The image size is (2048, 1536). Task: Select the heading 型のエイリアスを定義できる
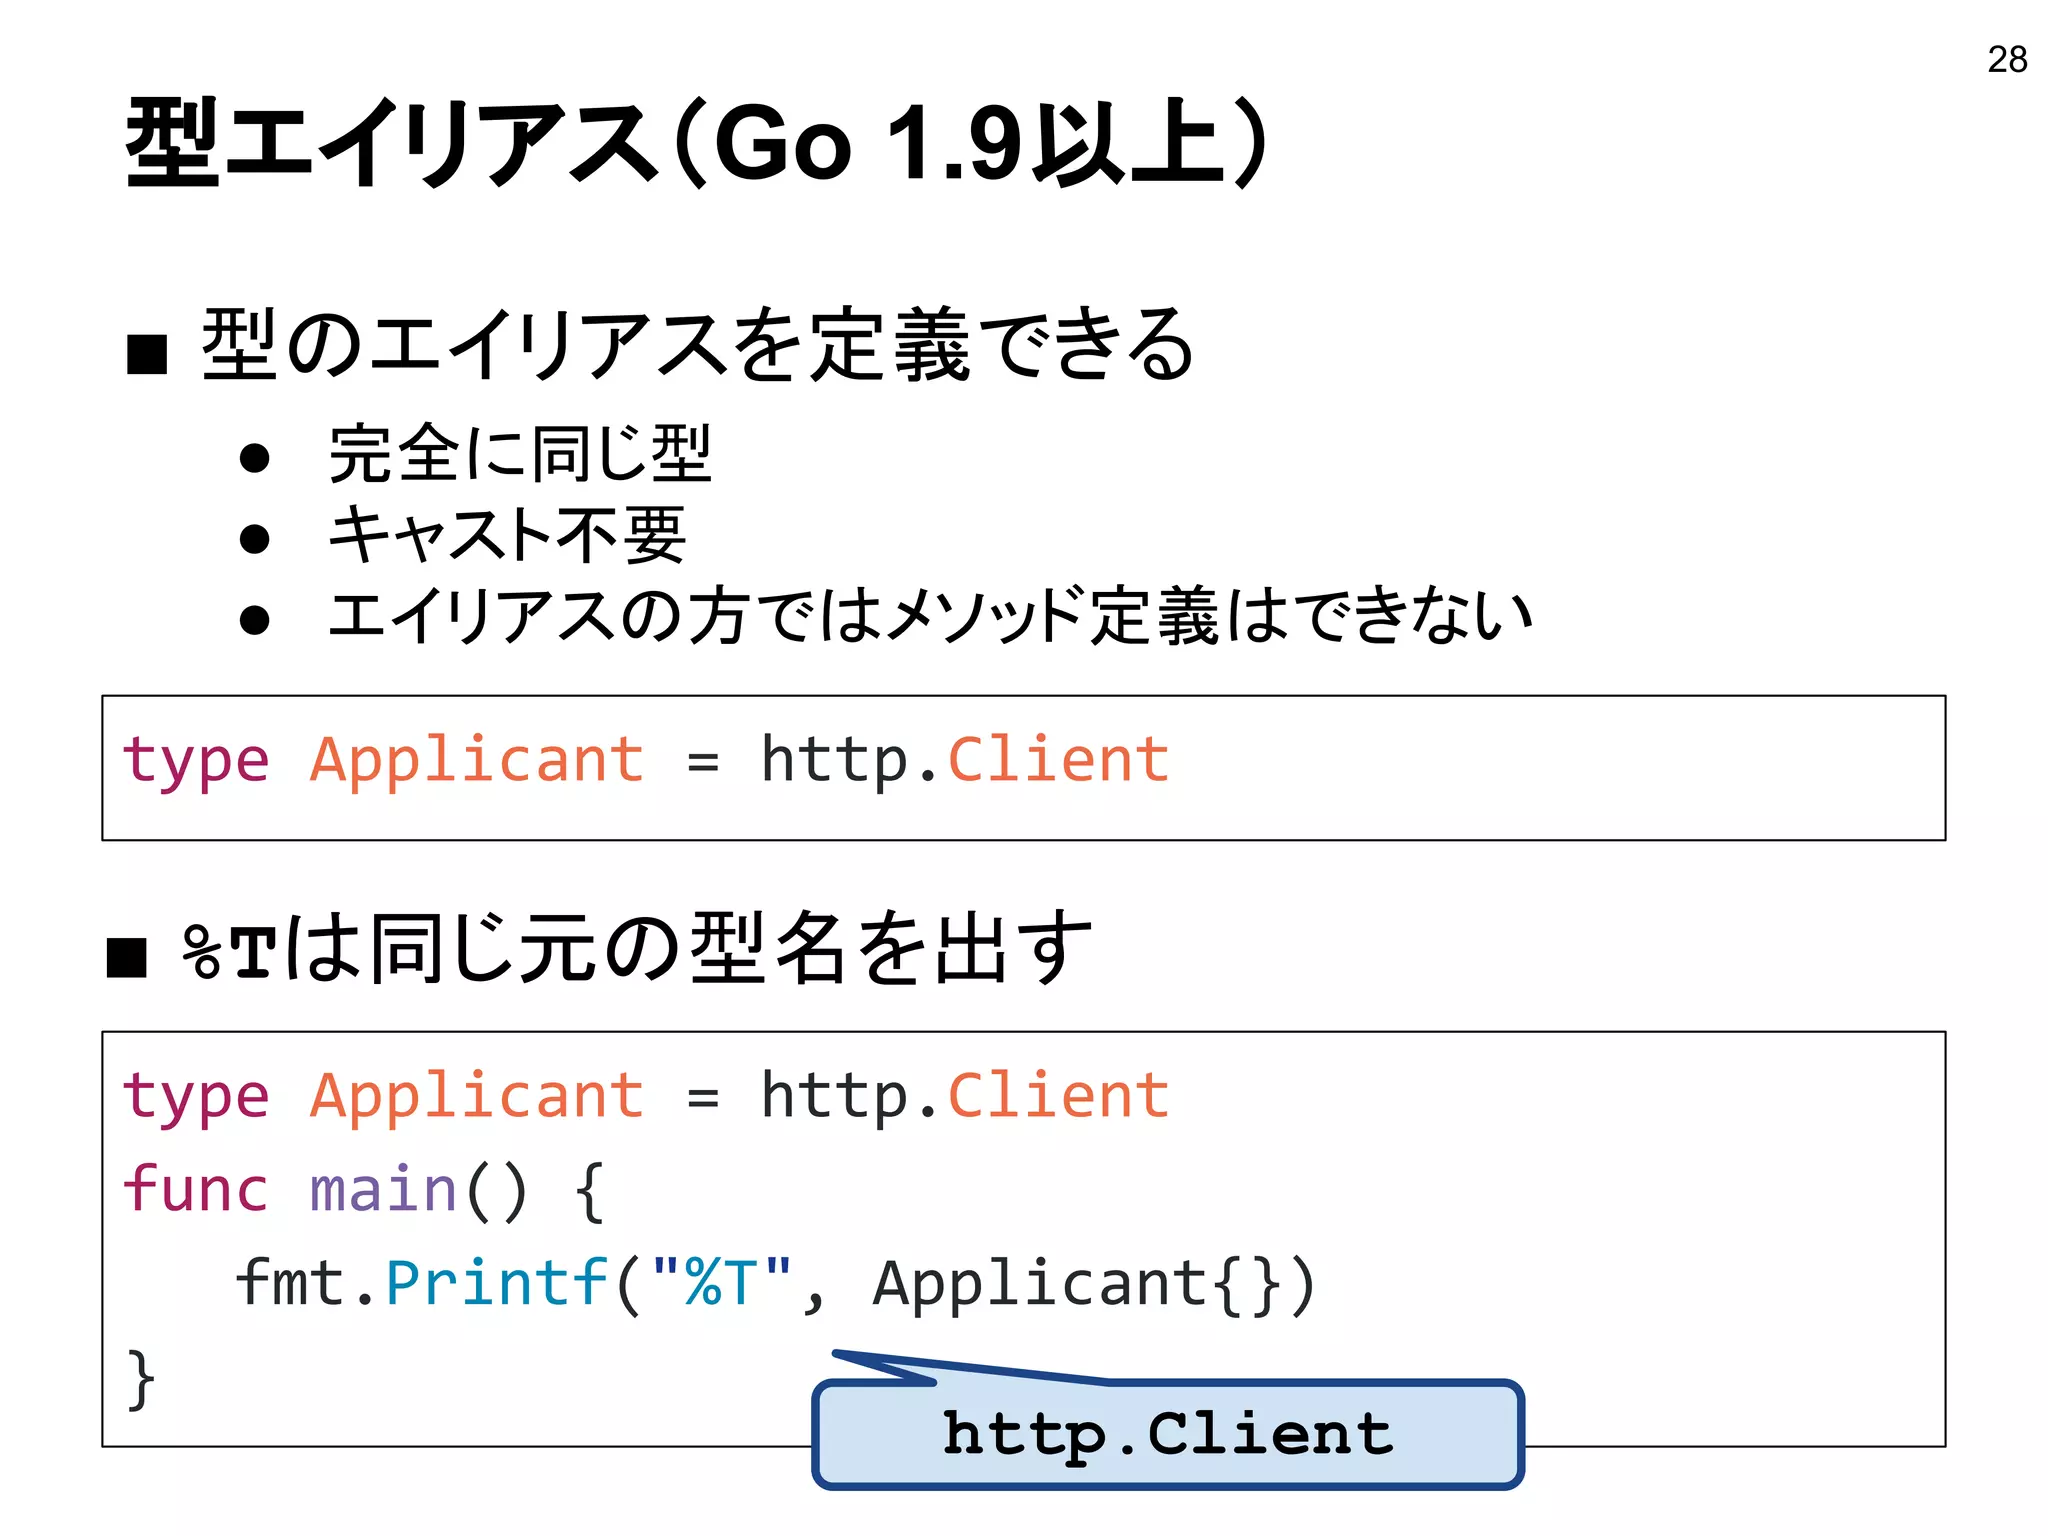point(697,345)
